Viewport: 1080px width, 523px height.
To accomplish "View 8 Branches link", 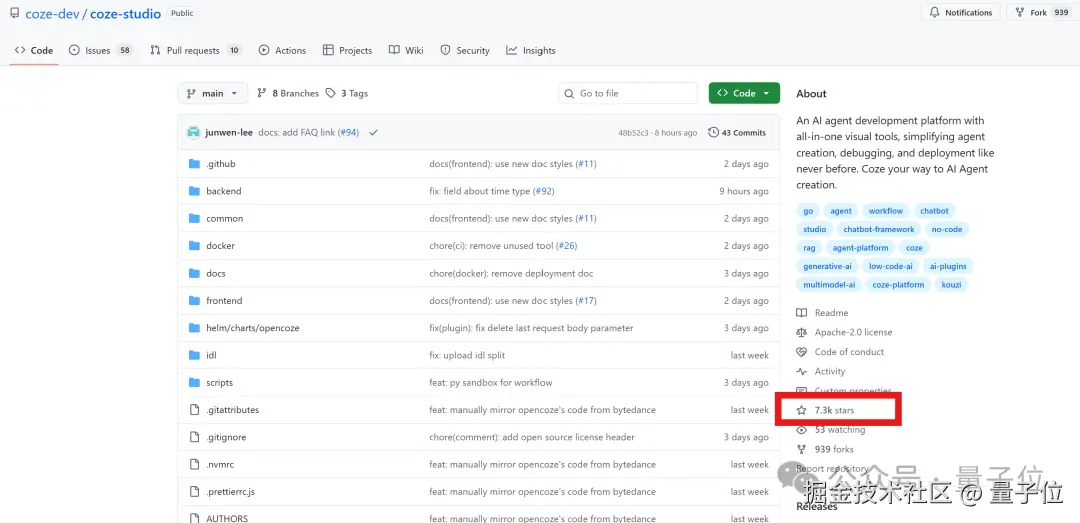I will pyautogui.click(x=288, y=93).
